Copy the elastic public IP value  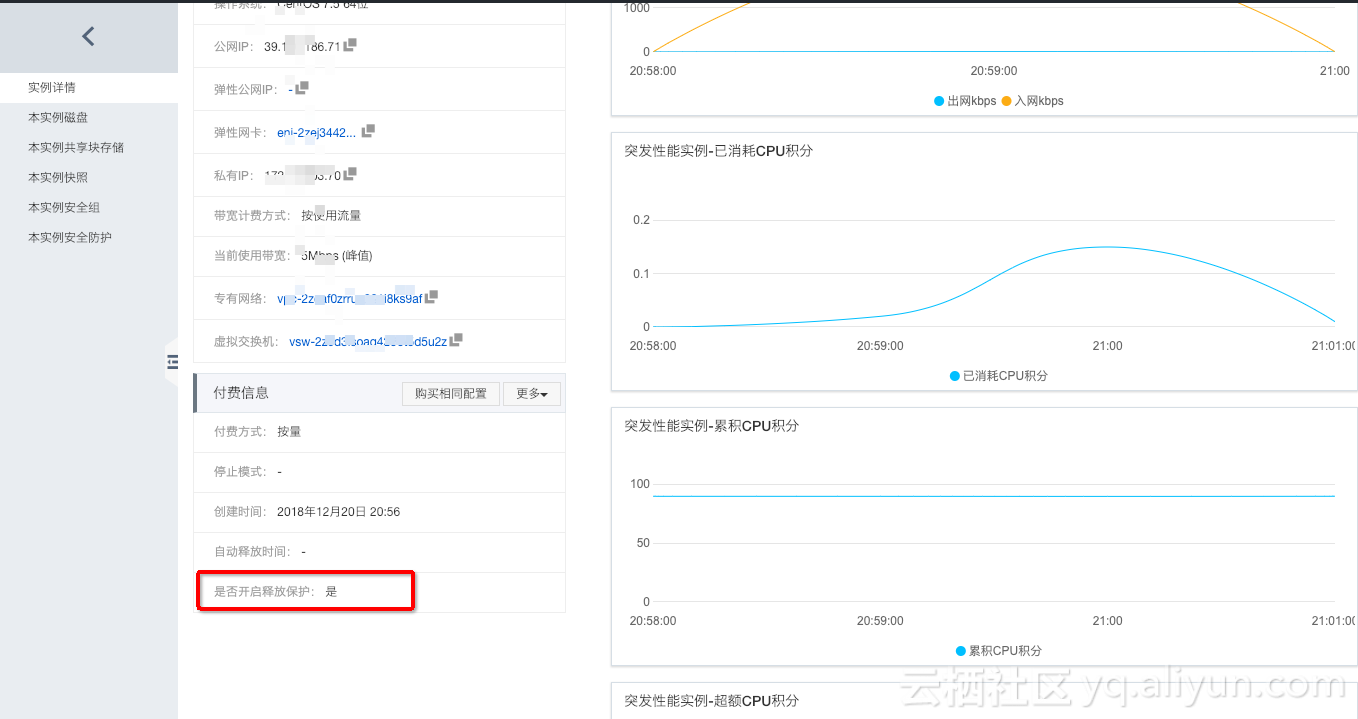[302, 88]
